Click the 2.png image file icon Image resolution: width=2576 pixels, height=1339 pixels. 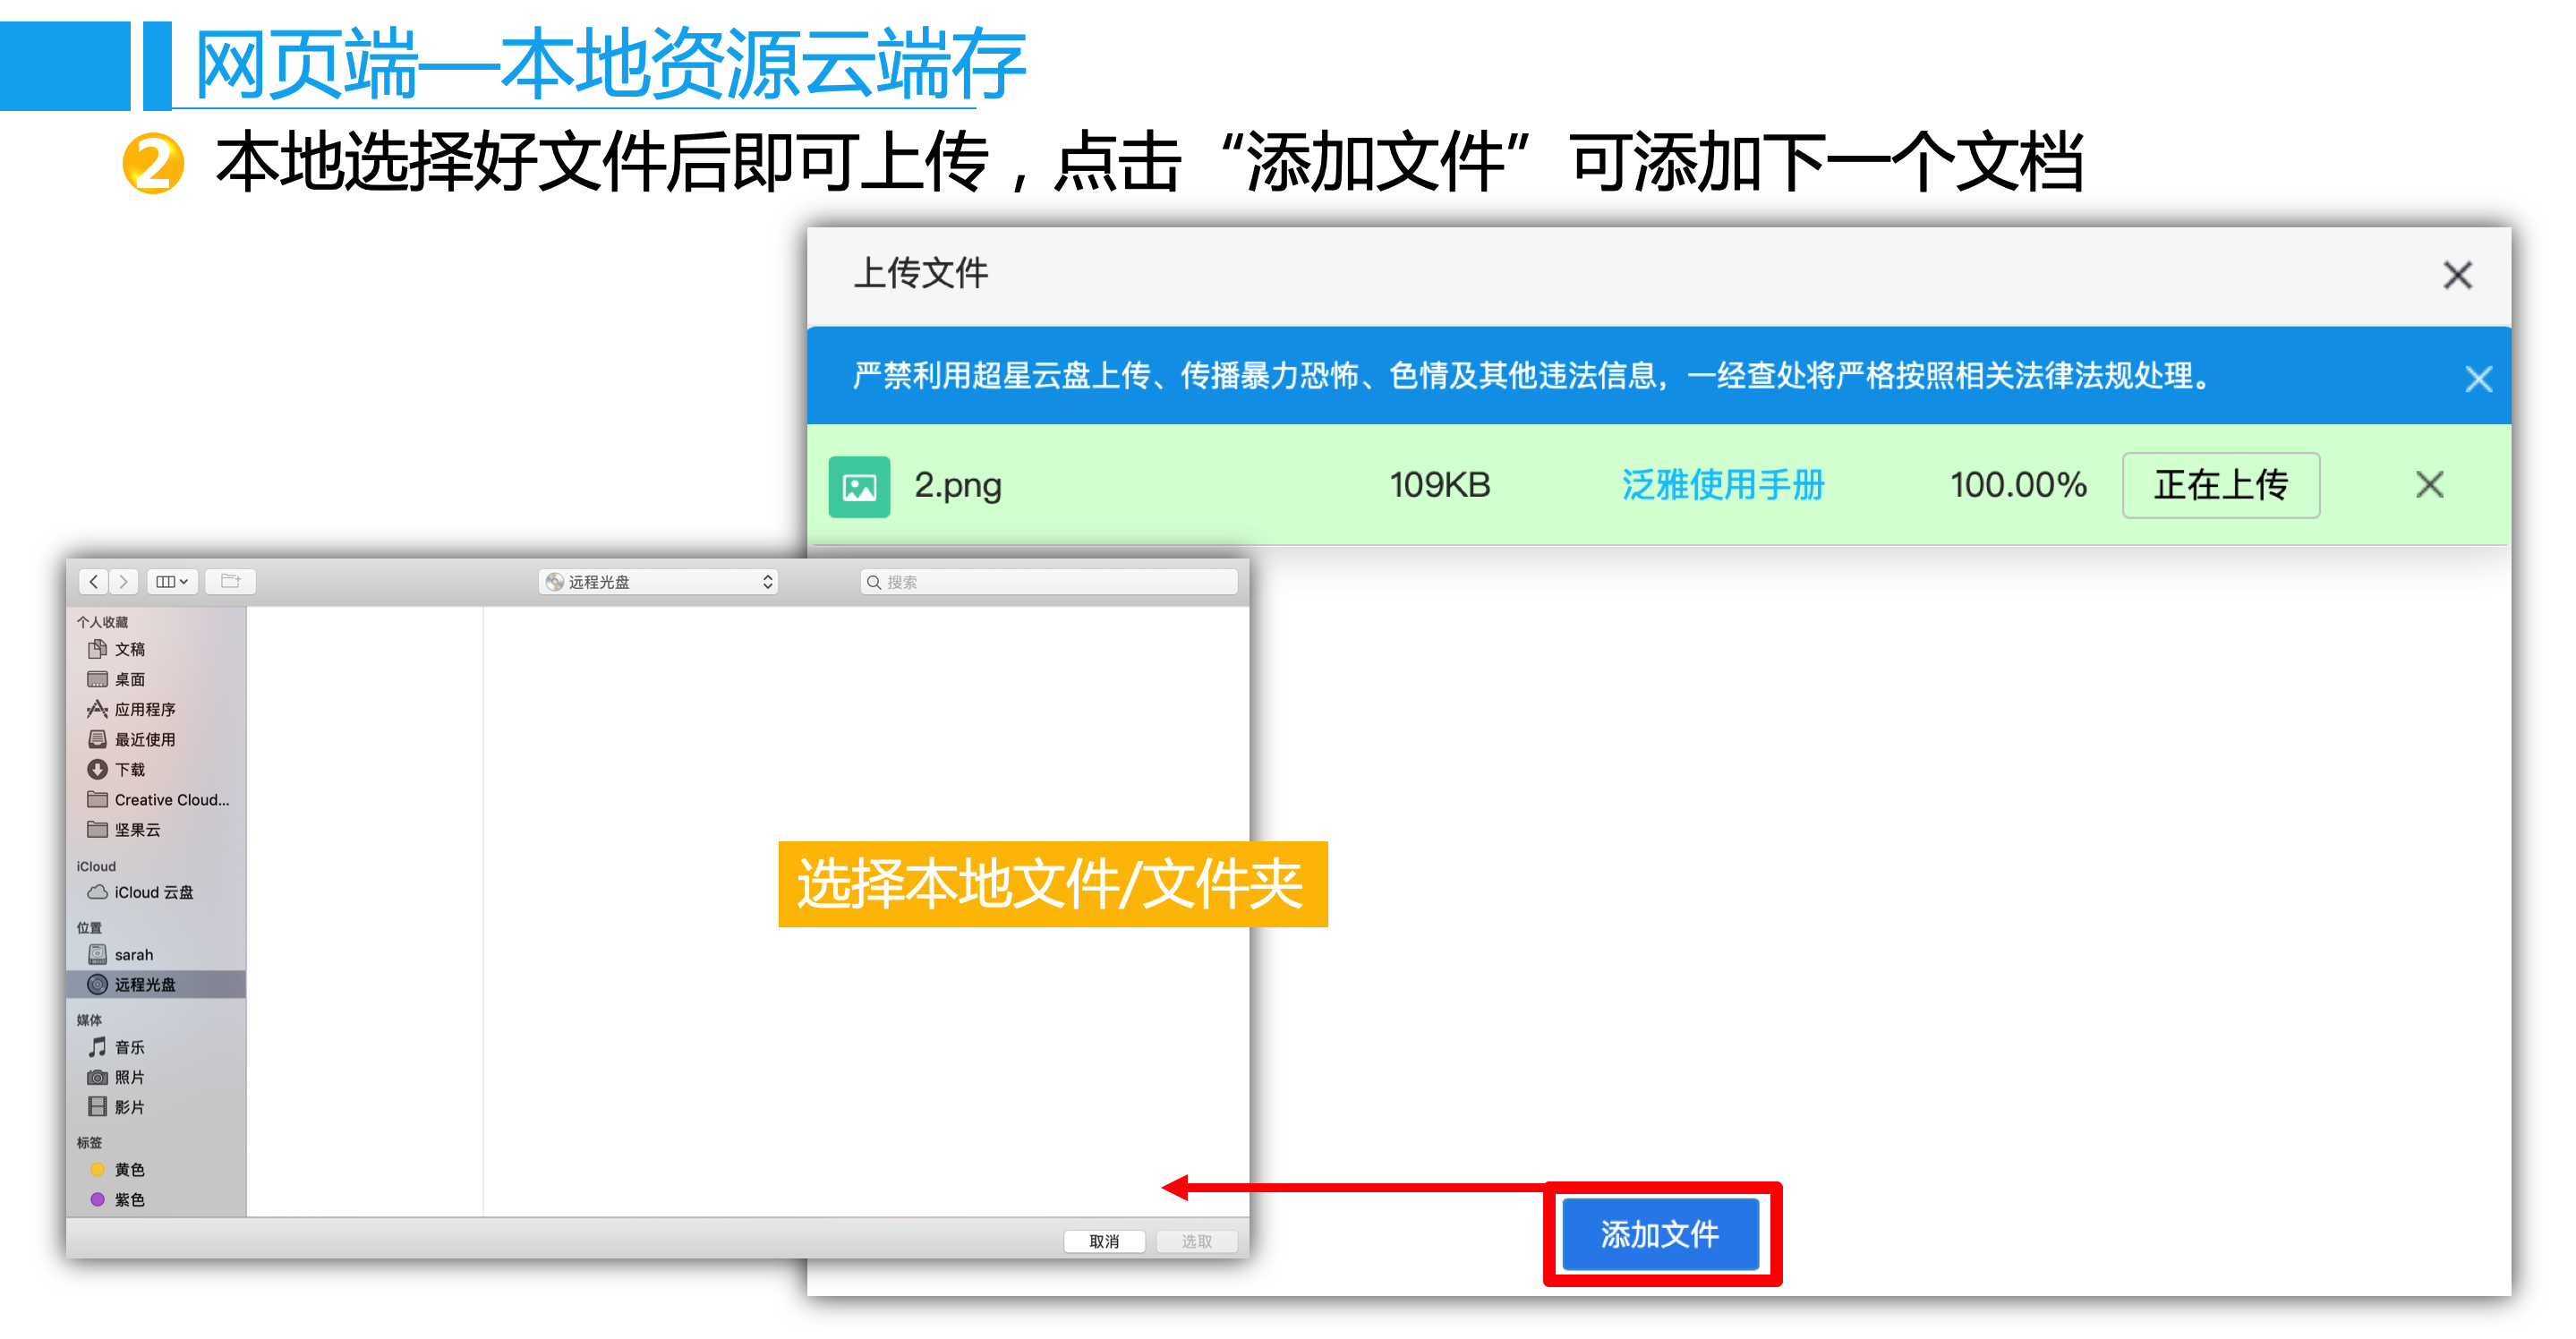(x=859, y=486)
